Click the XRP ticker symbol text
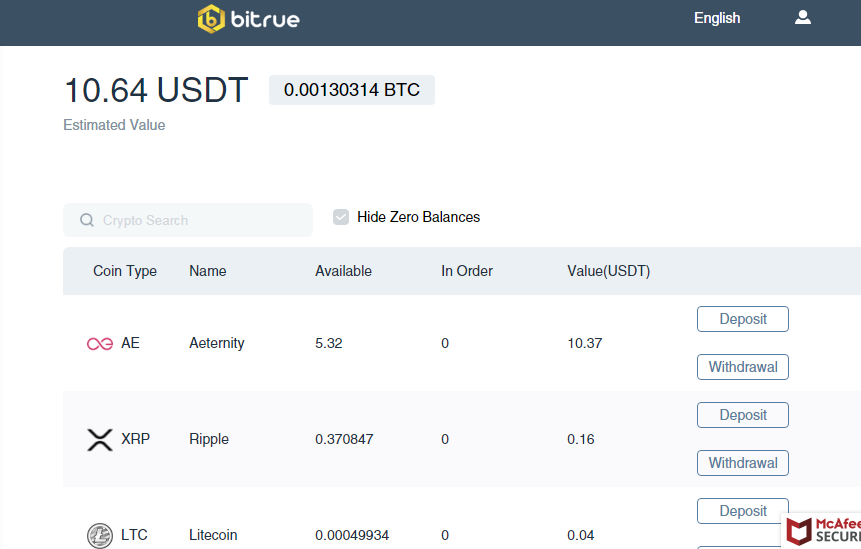The image size is (861, 549). [136, 439]
